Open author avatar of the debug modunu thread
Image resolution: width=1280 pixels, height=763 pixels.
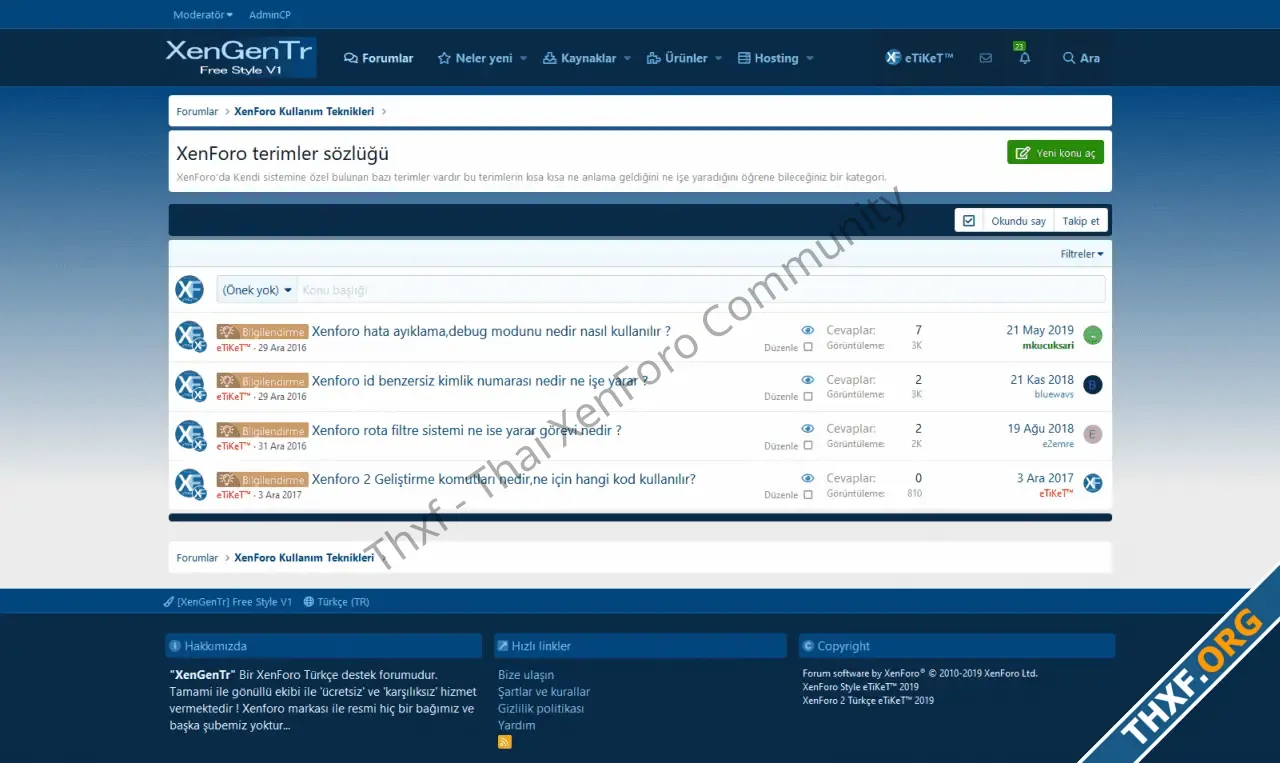190,336
